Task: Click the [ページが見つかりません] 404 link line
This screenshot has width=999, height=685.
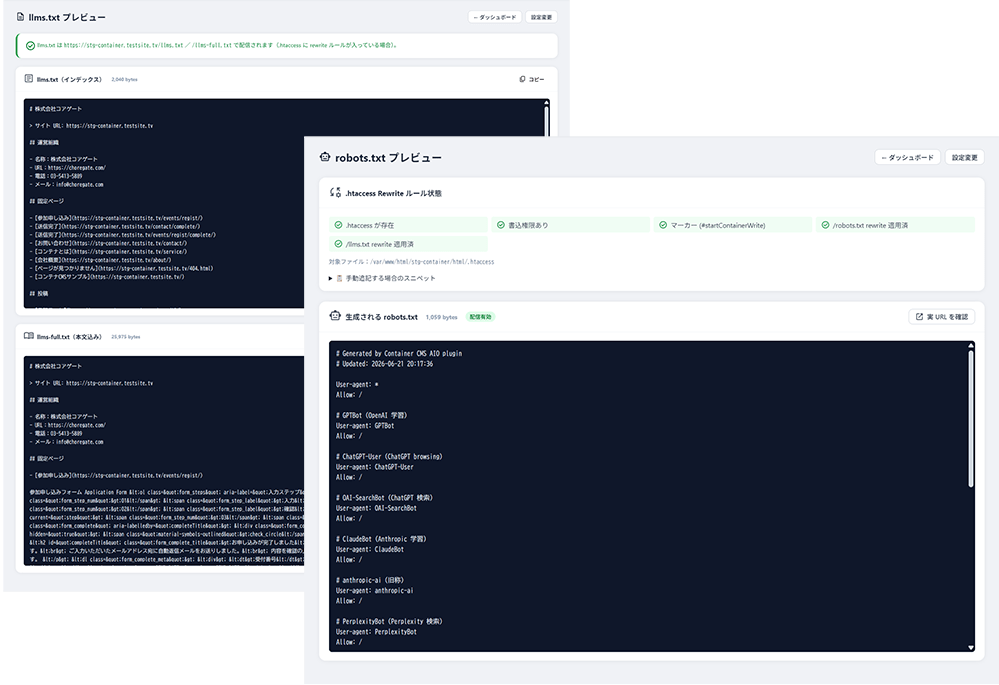Action: pos(121,268)
